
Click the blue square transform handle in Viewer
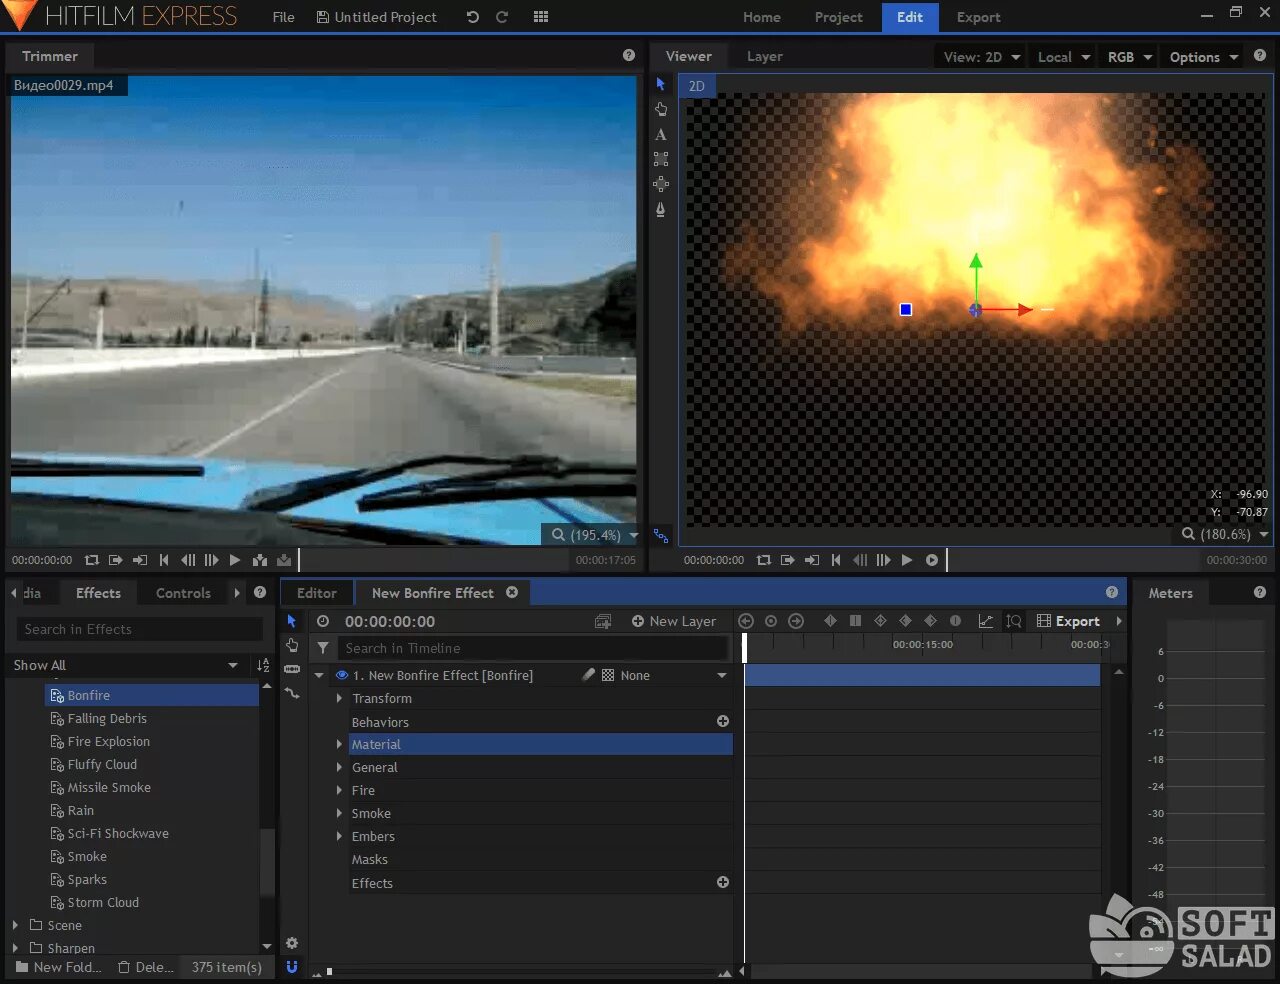(906, 310)
